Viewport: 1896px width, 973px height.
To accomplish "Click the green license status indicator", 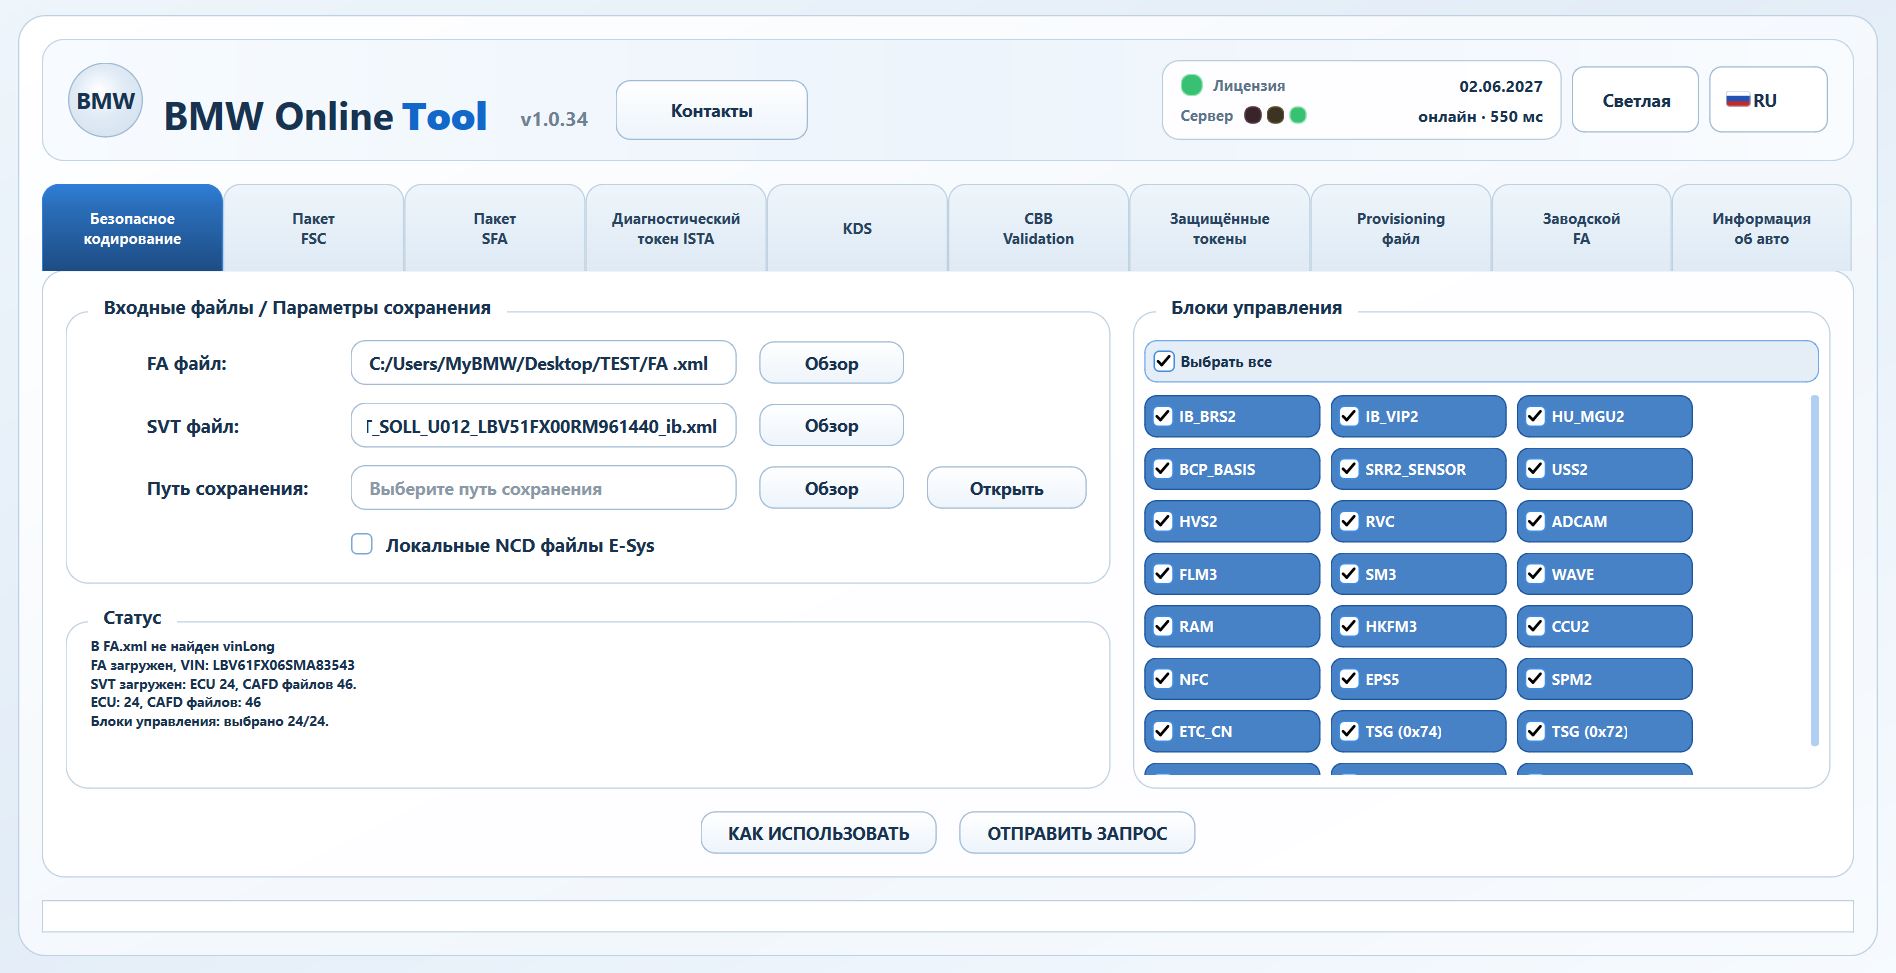I will pyautogui.click(x=1191, y=85).
